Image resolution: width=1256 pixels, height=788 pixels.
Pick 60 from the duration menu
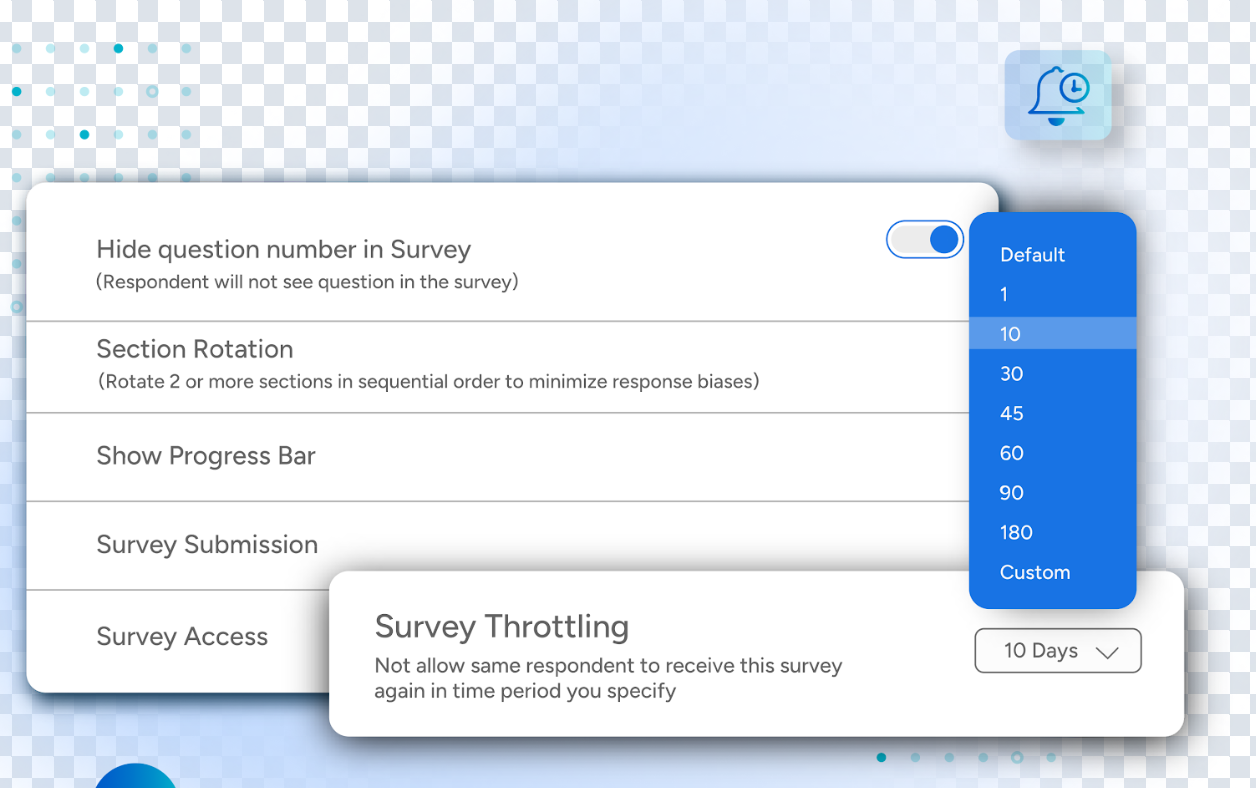1011,453
